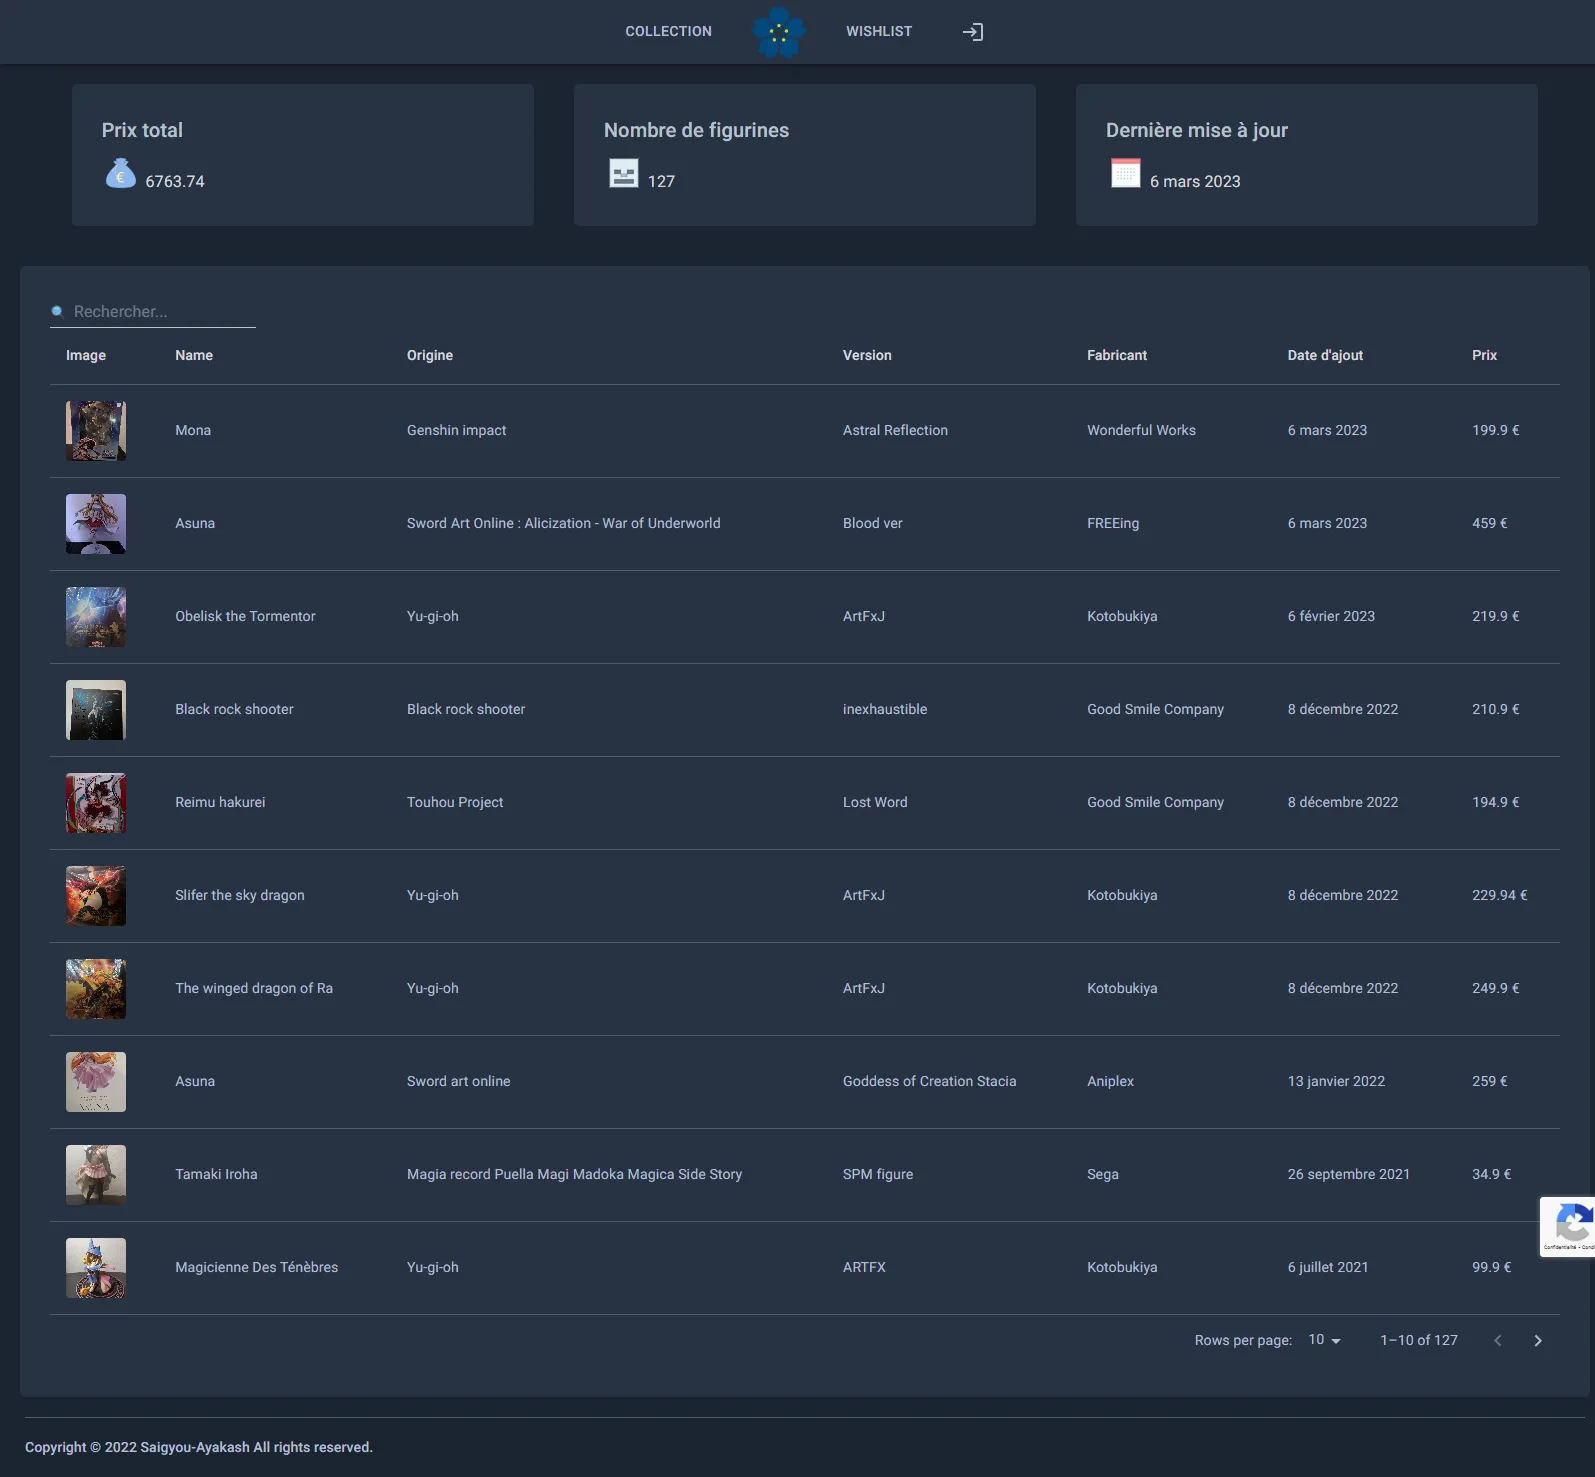Sort by the Fabricant column header
Viewport: 1595px width, 1477px height.
[x=1117, y=356]
